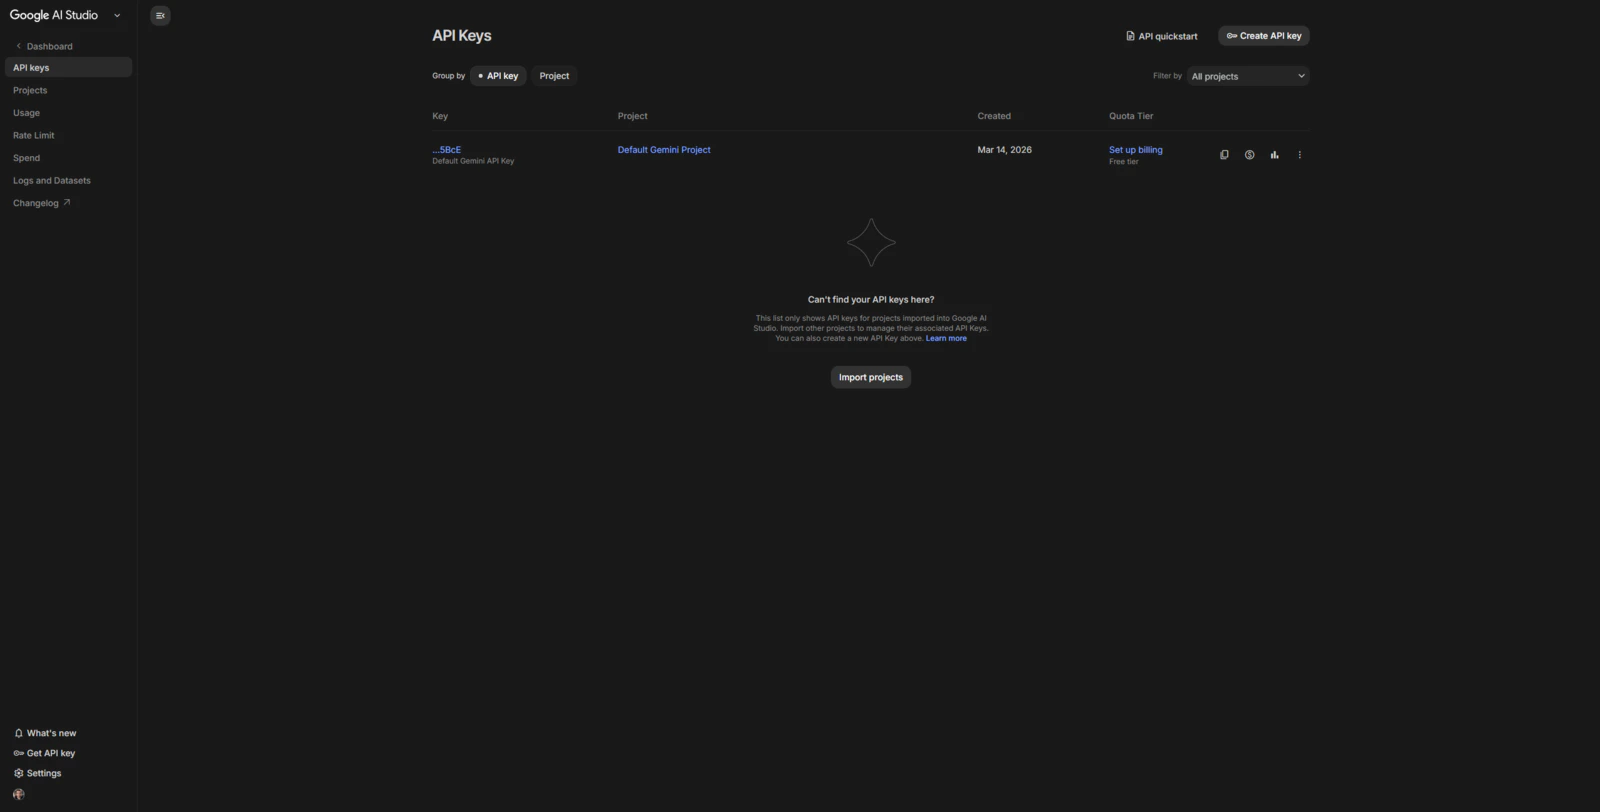Image resolution: width=1600 pixels, height=812 pixels.
Task: View usage chart icon for ...5BcE key
Action: (1274, 155)
